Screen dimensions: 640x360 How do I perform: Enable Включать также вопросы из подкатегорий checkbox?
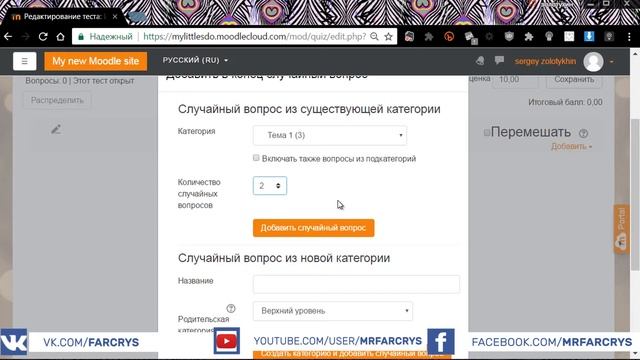coord(256,158)
